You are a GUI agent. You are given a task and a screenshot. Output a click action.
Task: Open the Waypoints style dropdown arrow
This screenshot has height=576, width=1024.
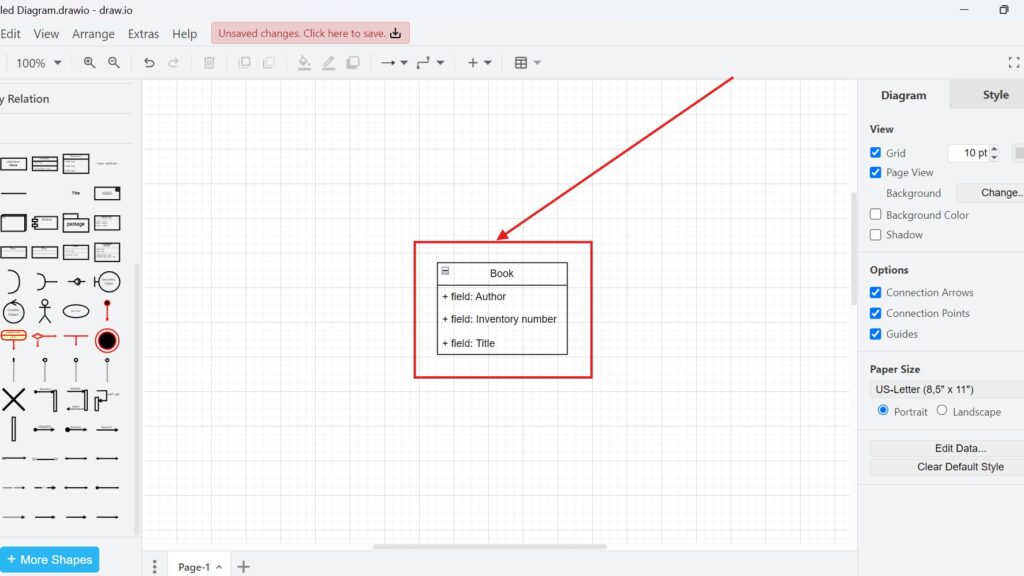click(438, 62)
